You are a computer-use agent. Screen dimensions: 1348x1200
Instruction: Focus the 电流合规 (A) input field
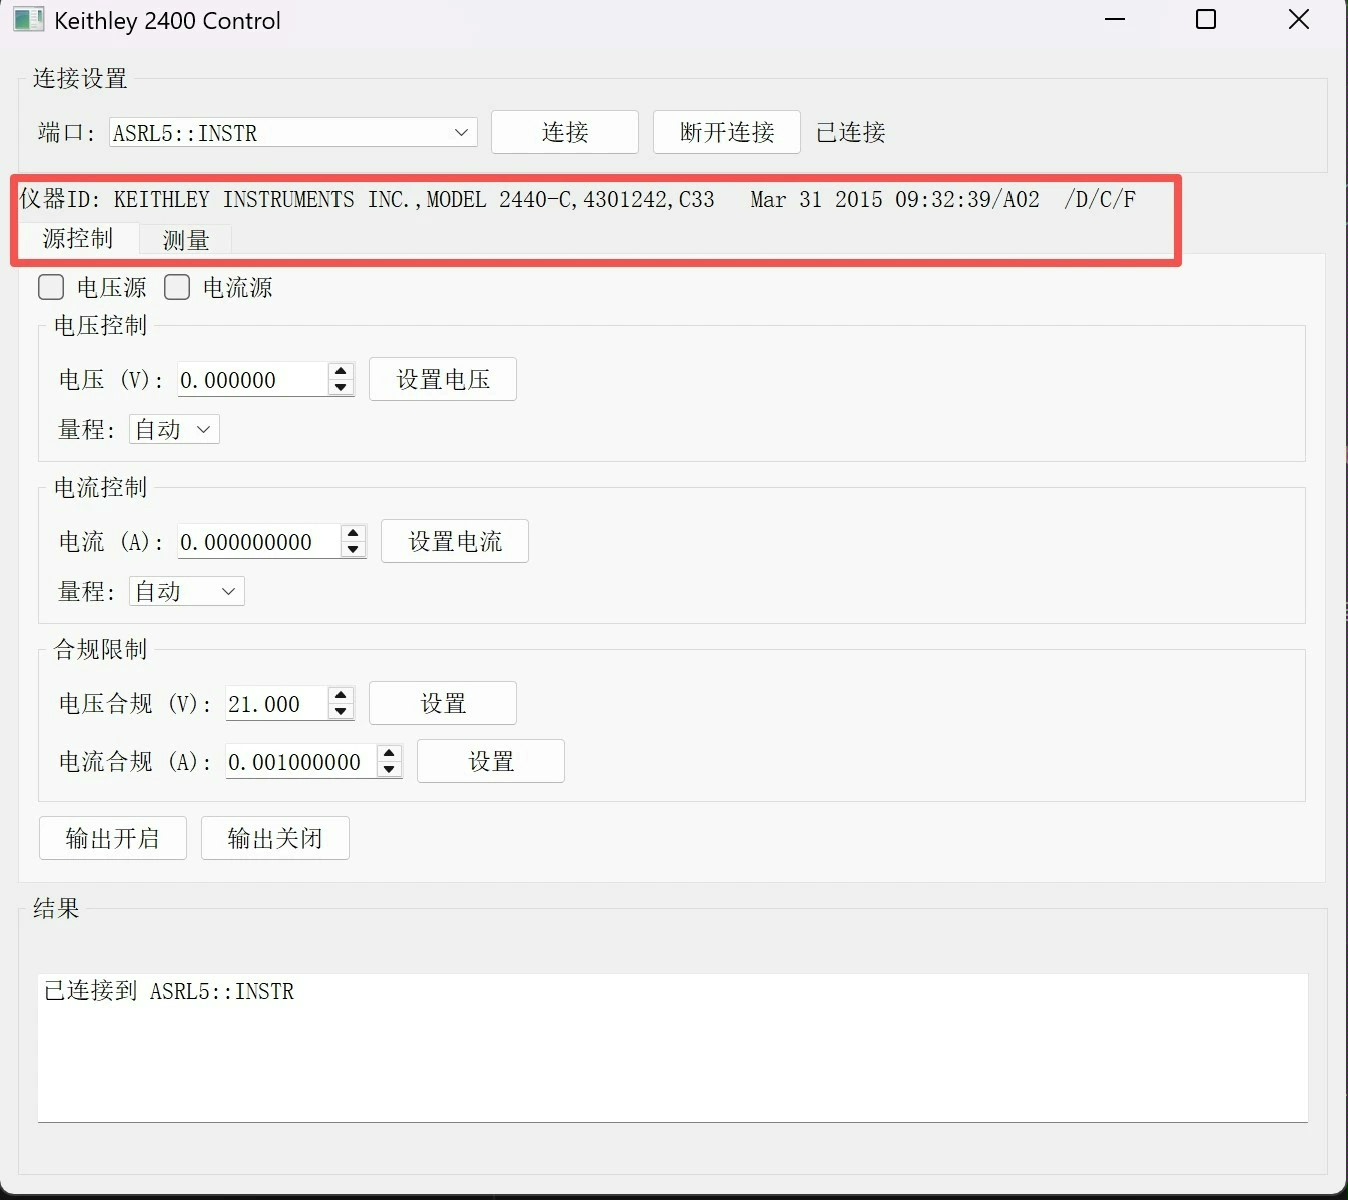pyautogui.click(x=301, y=762)
